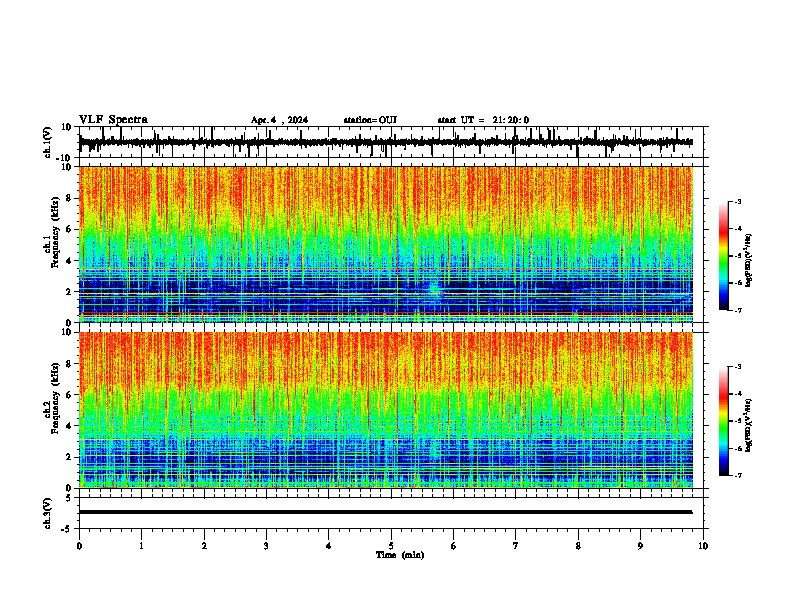This screenshot has height=612, width=792.
Task: Click time axis tick label "1"
Action: (141, 546)
